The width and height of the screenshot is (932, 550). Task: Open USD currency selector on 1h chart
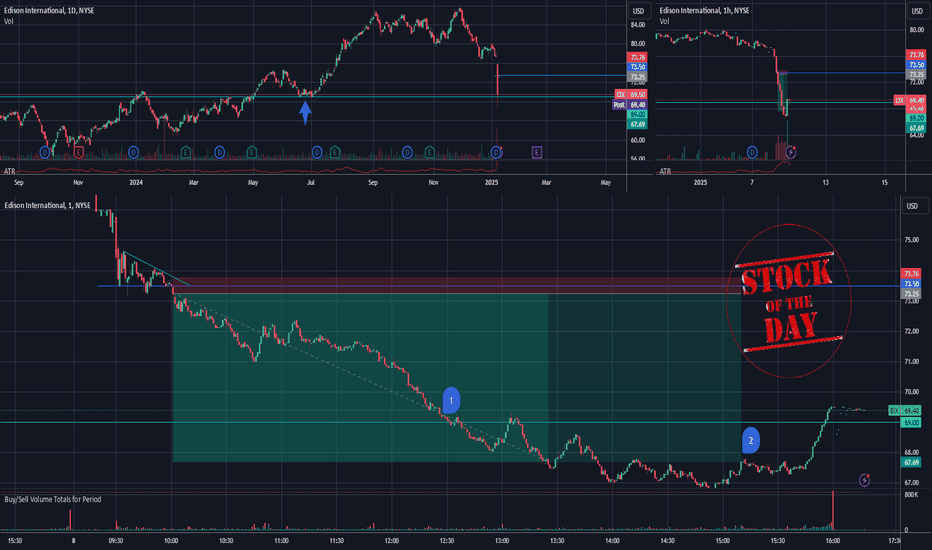(x=917, y=11)
